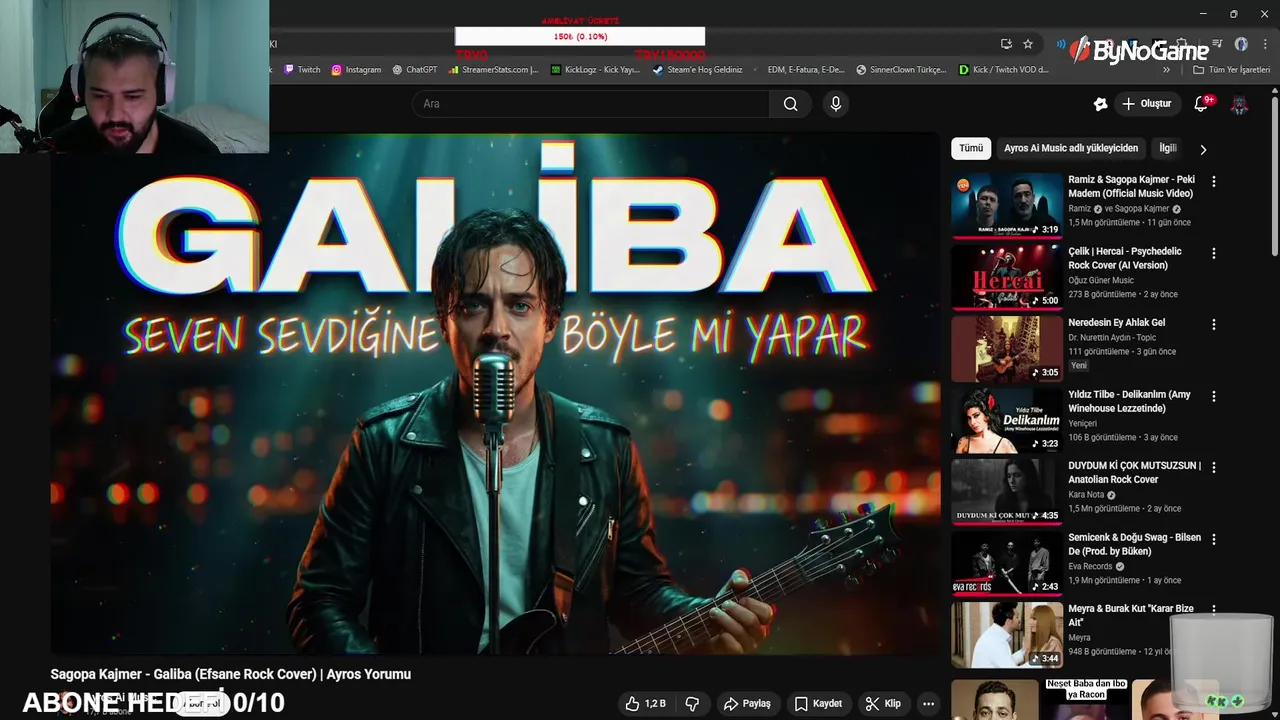Expand hidden bookmarks with double chevron

[1166, 70]
